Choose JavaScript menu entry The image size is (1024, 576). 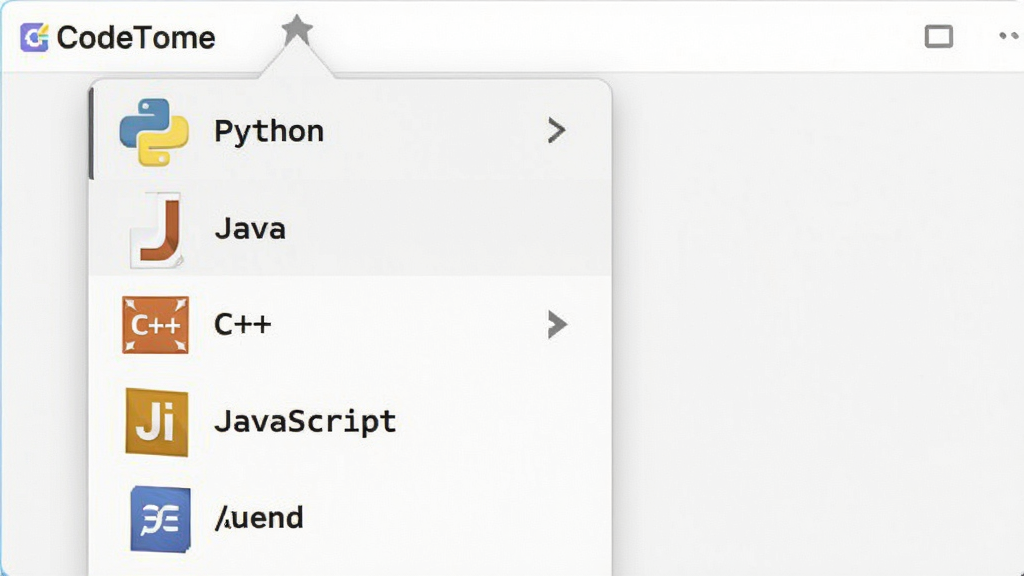pyautogui.click(x=351, y=421)
